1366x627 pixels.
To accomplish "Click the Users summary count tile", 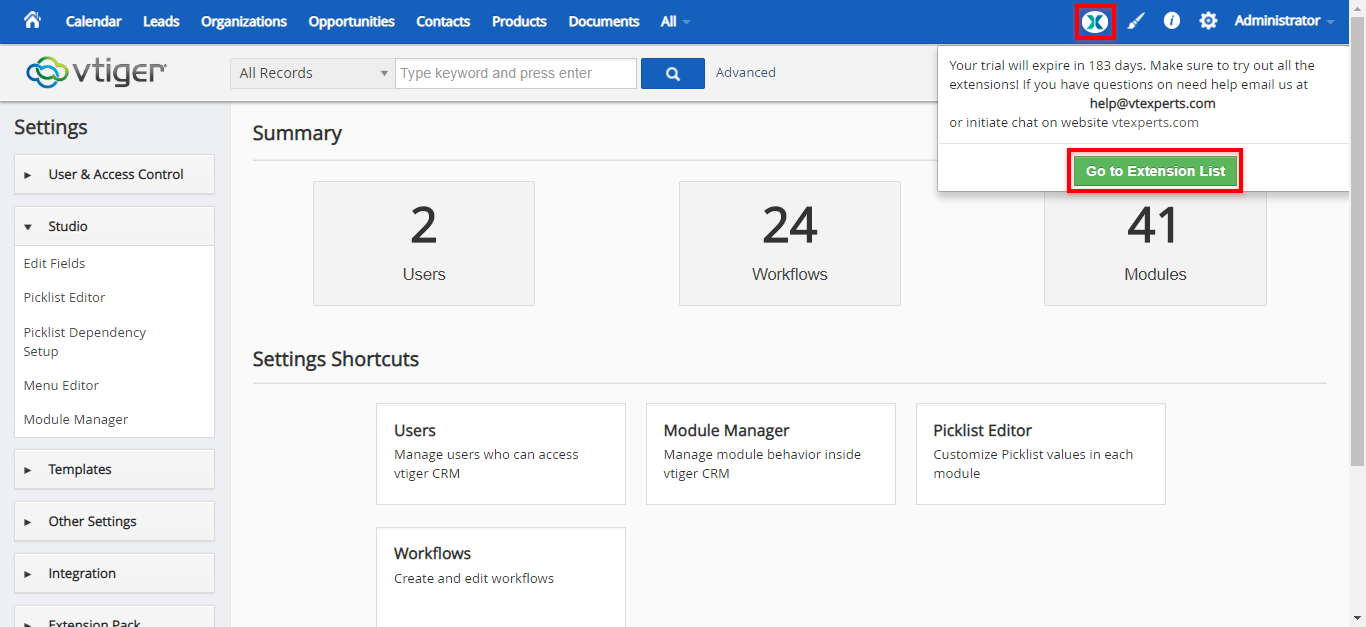I will point(424,243).
